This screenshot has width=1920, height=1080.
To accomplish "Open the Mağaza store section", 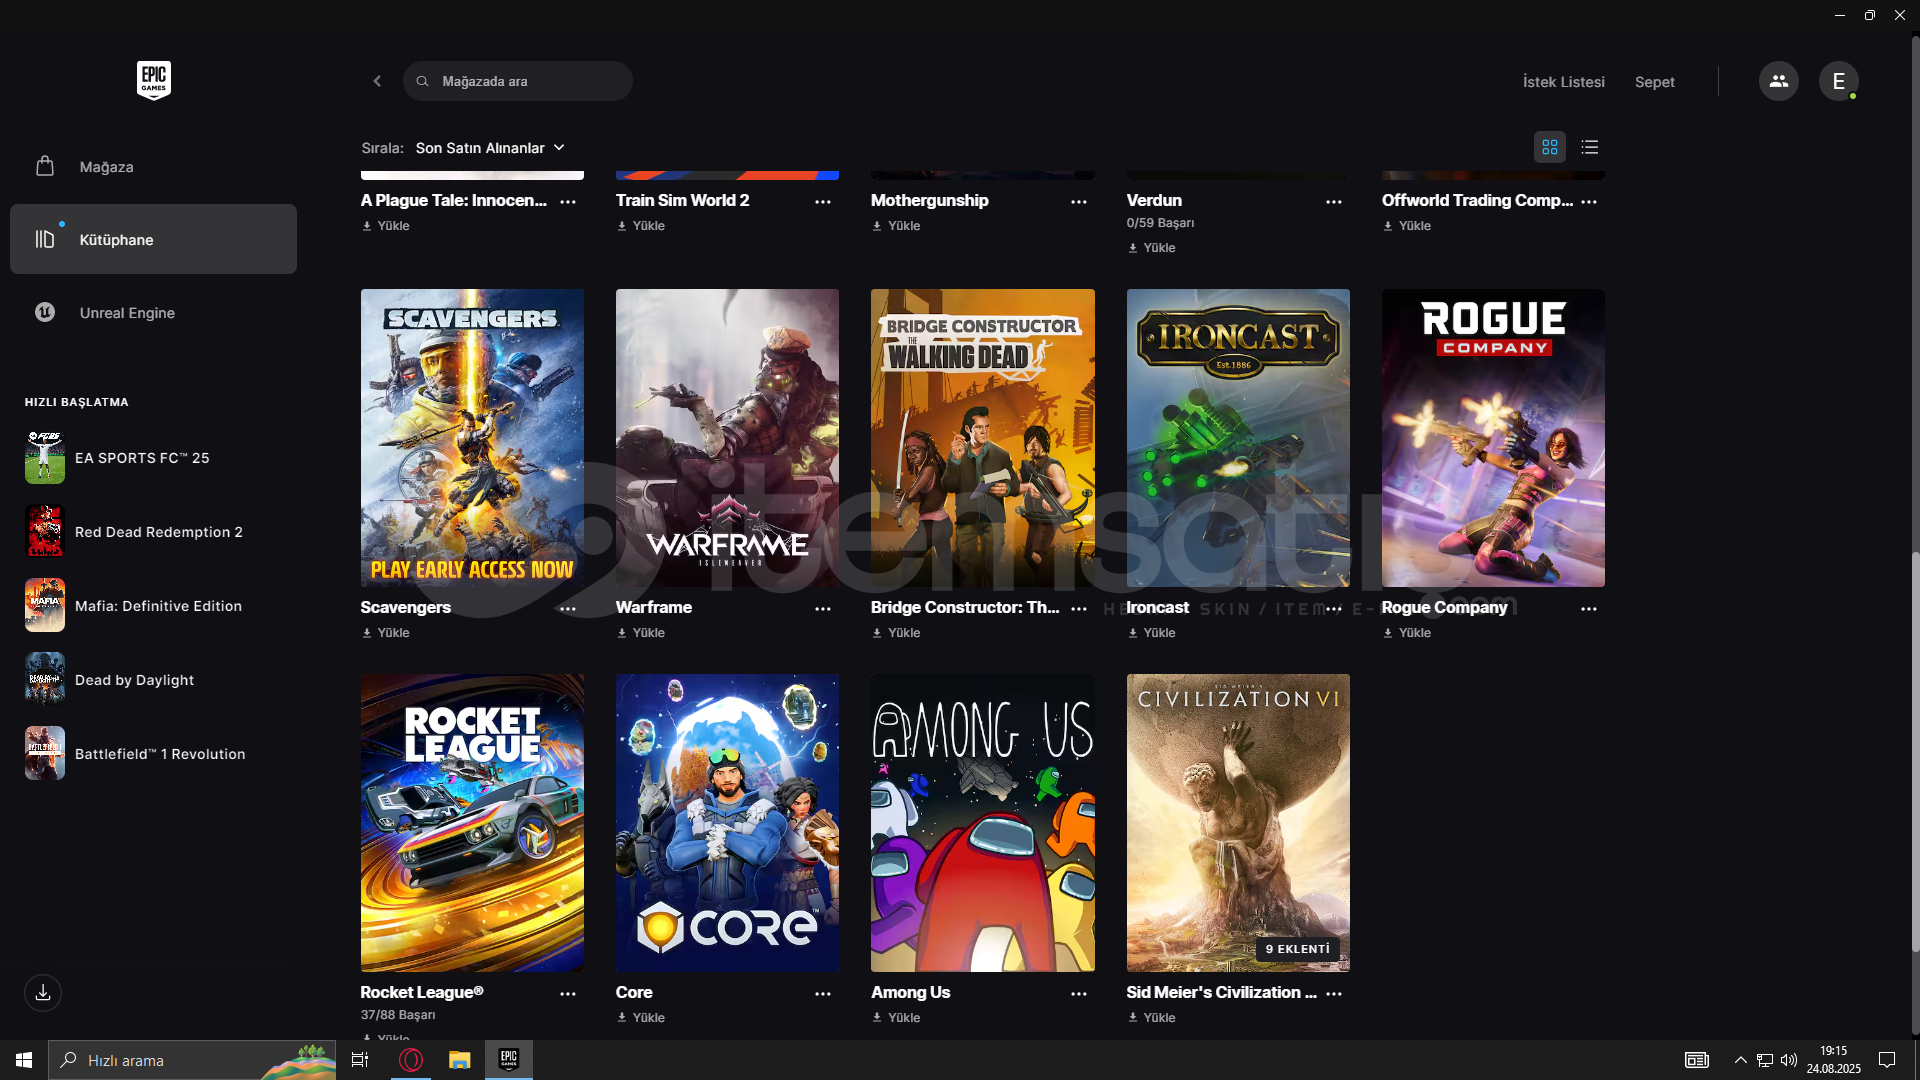I will click(x=153, y=167).
